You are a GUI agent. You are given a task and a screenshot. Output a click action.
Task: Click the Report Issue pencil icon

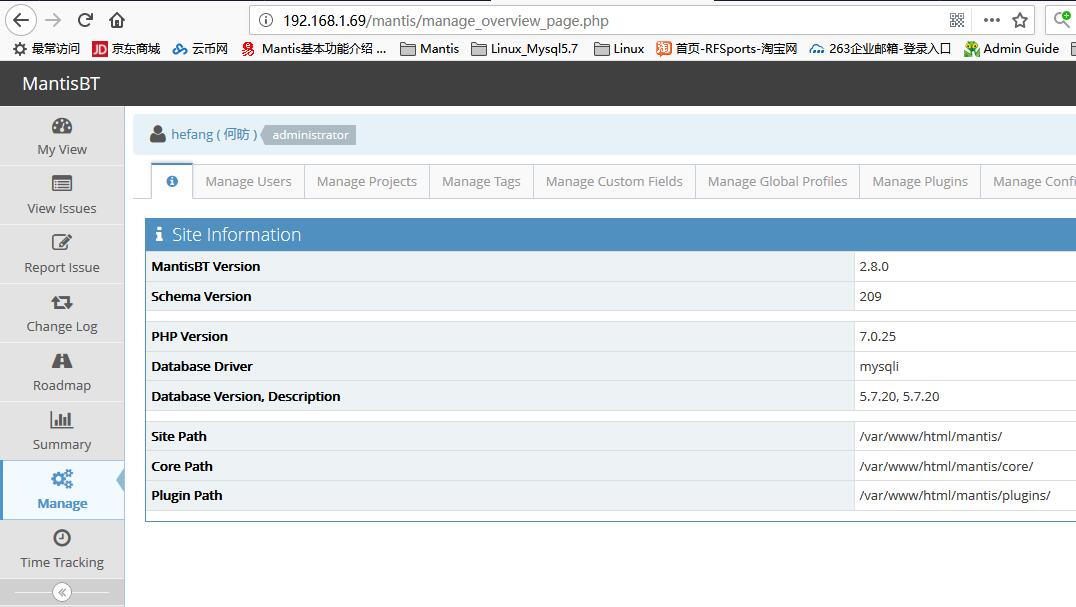click(62, 243)
